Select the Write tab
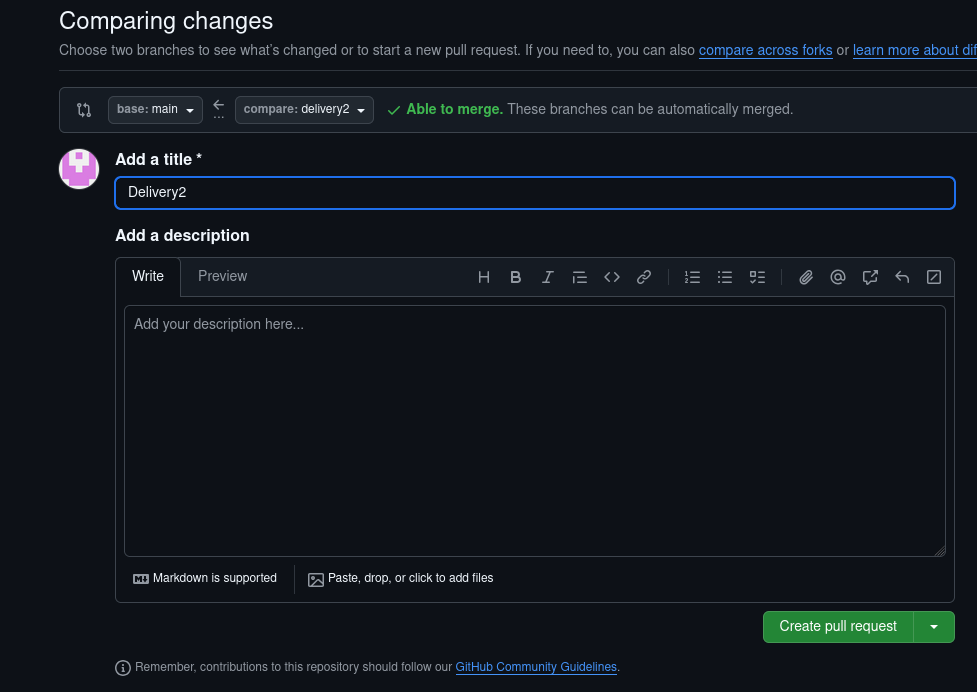 [x=148, y=276]
